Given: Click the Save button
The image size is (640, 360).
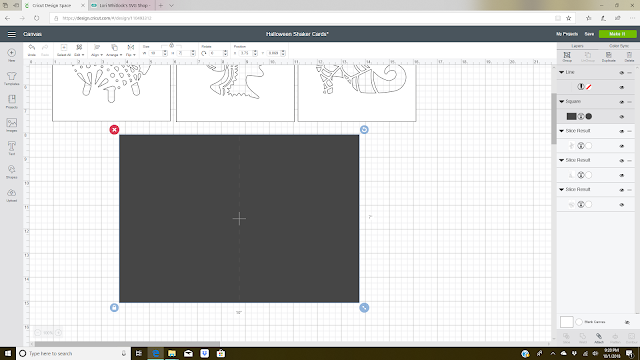Looking at the screenshot, I should (589, 34).
